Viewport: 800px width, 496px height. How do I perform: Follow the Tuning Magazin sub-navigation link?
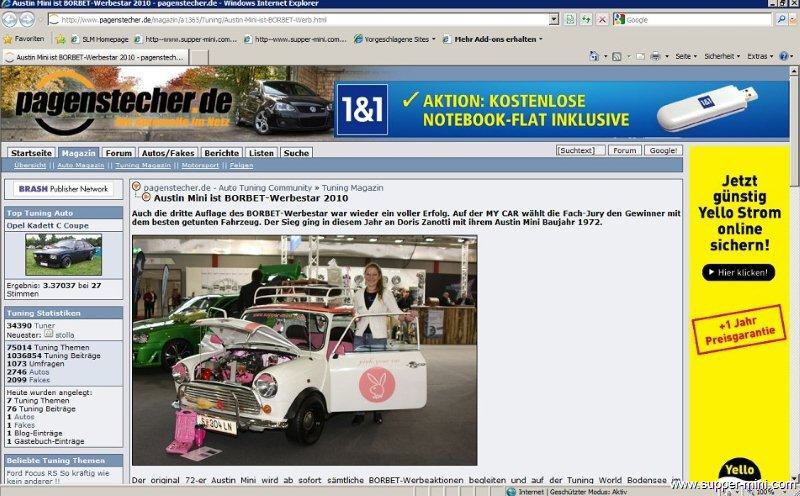point(143,165)
